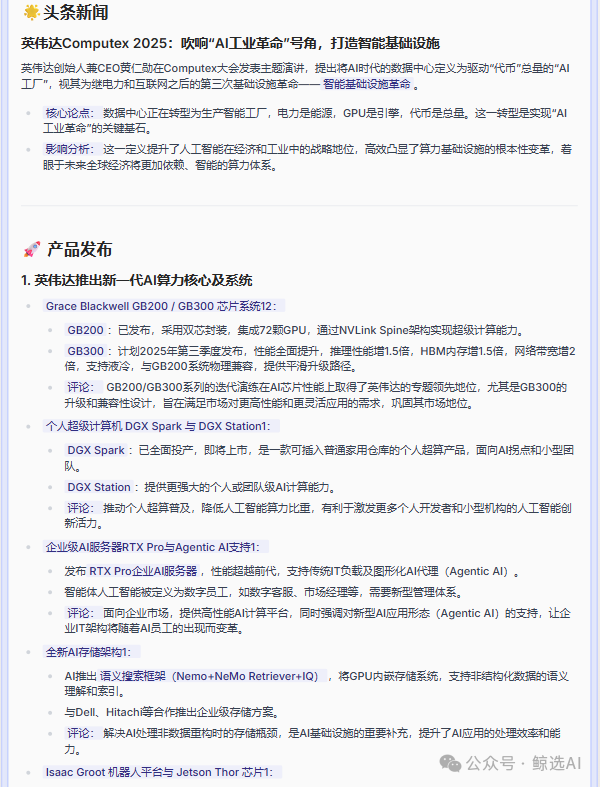Click the sun emoji beside 头条新闻
Image resolution: width=600 pixels, height=787 pixels.
click(x=32, y=12)
